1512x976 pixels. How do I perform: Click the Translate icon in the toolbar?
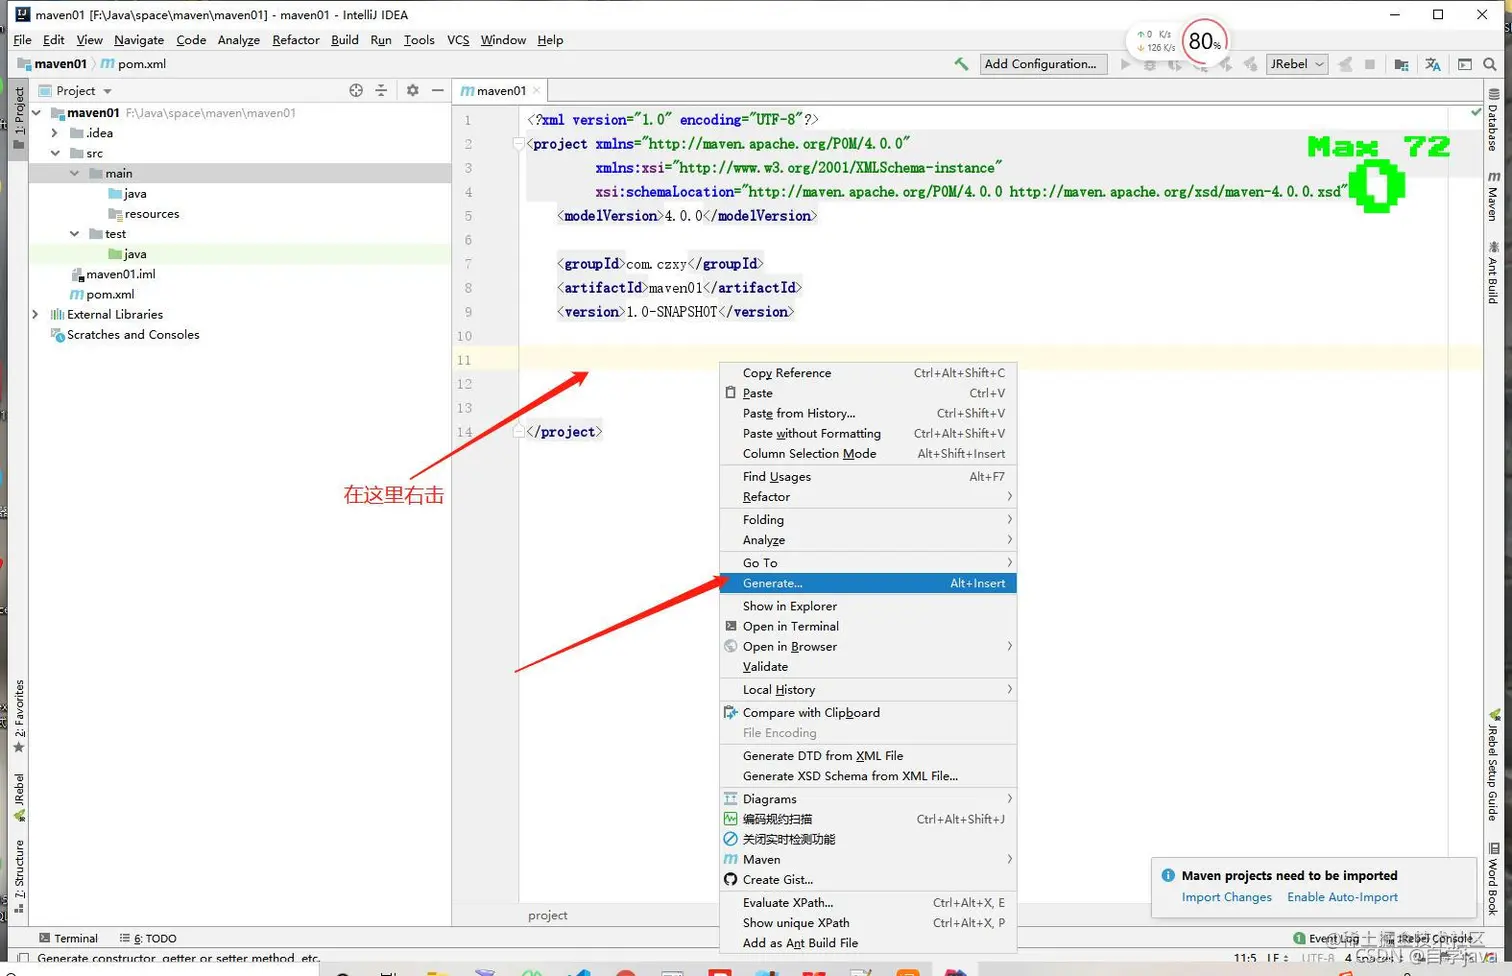pos(1433,64)
